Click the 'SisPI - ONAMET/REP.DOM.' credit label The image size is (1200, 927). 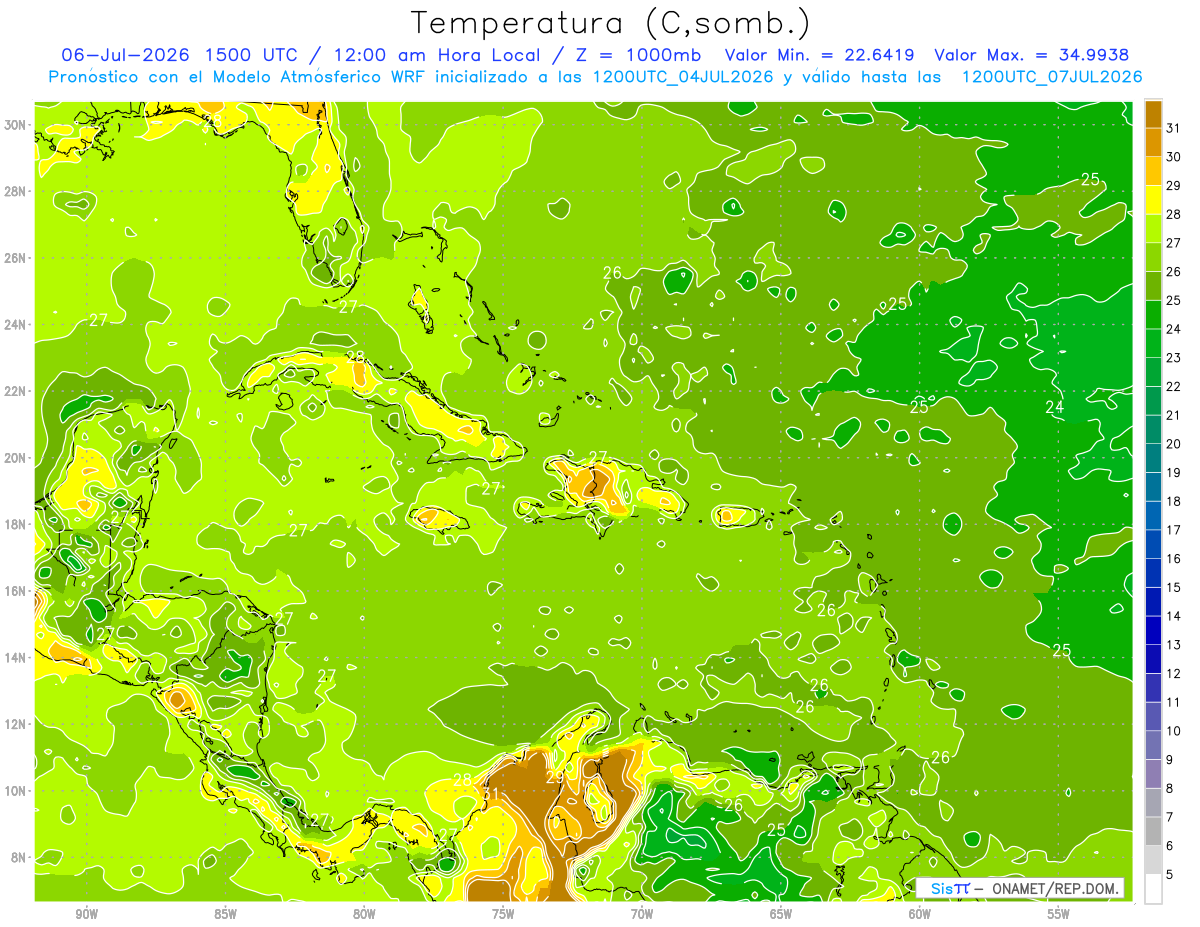click(x=1021, y=888)
